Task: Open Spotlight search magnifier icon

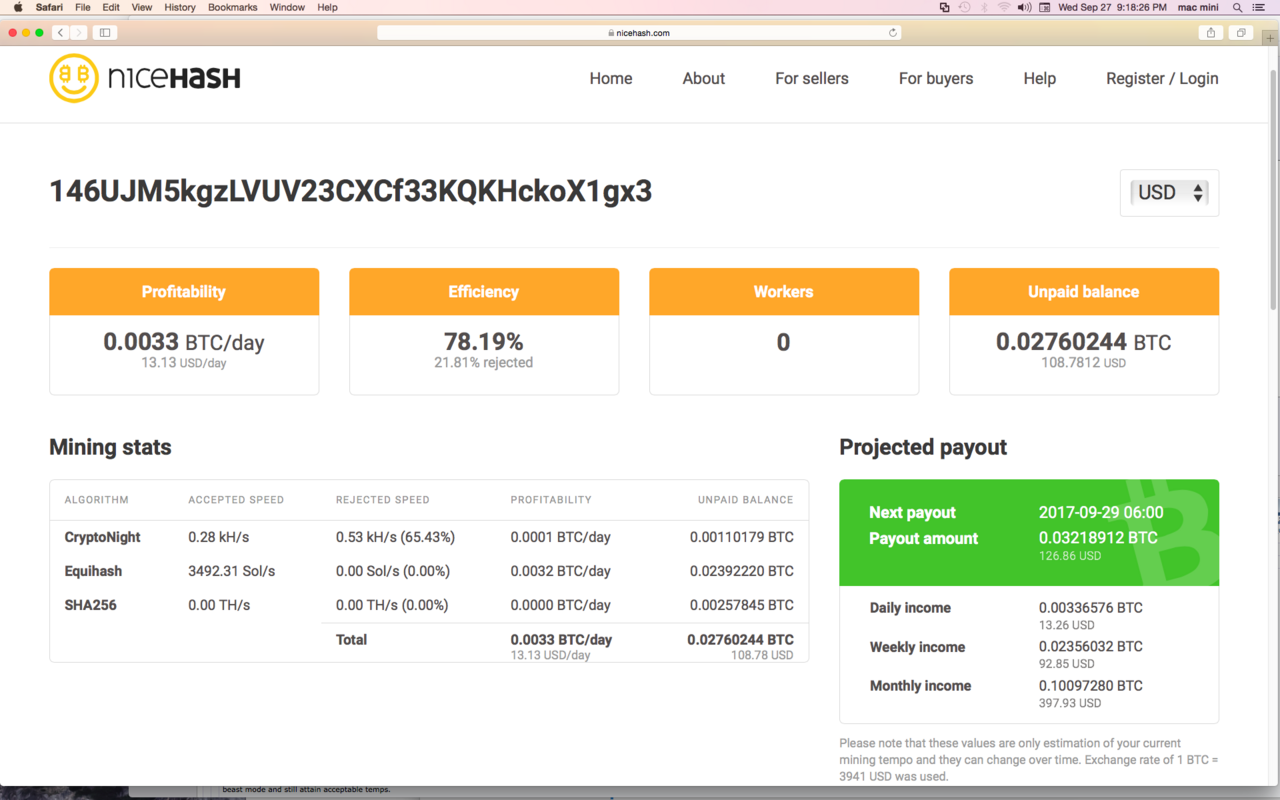Action: click(1238, 7)
